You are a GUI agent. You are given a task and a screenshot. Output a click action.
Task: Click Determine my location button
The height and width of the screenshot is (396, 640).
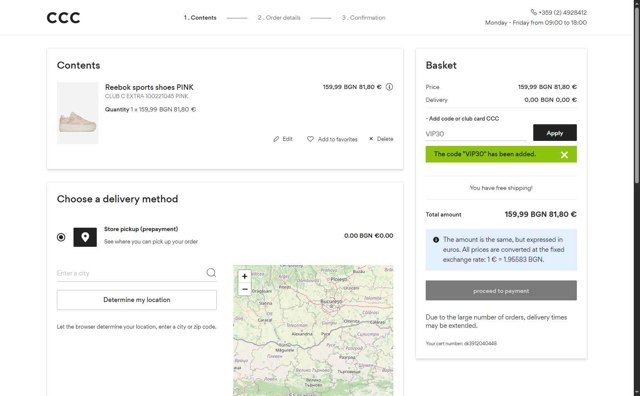point(137,300)
